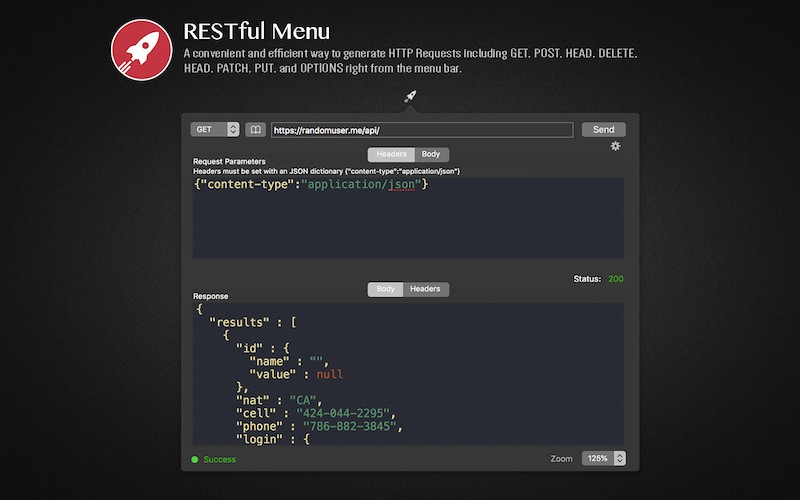The height and width of the screenshot is (500, 800).
Task: Open settings with the gear icon
Action: (615, 146)
